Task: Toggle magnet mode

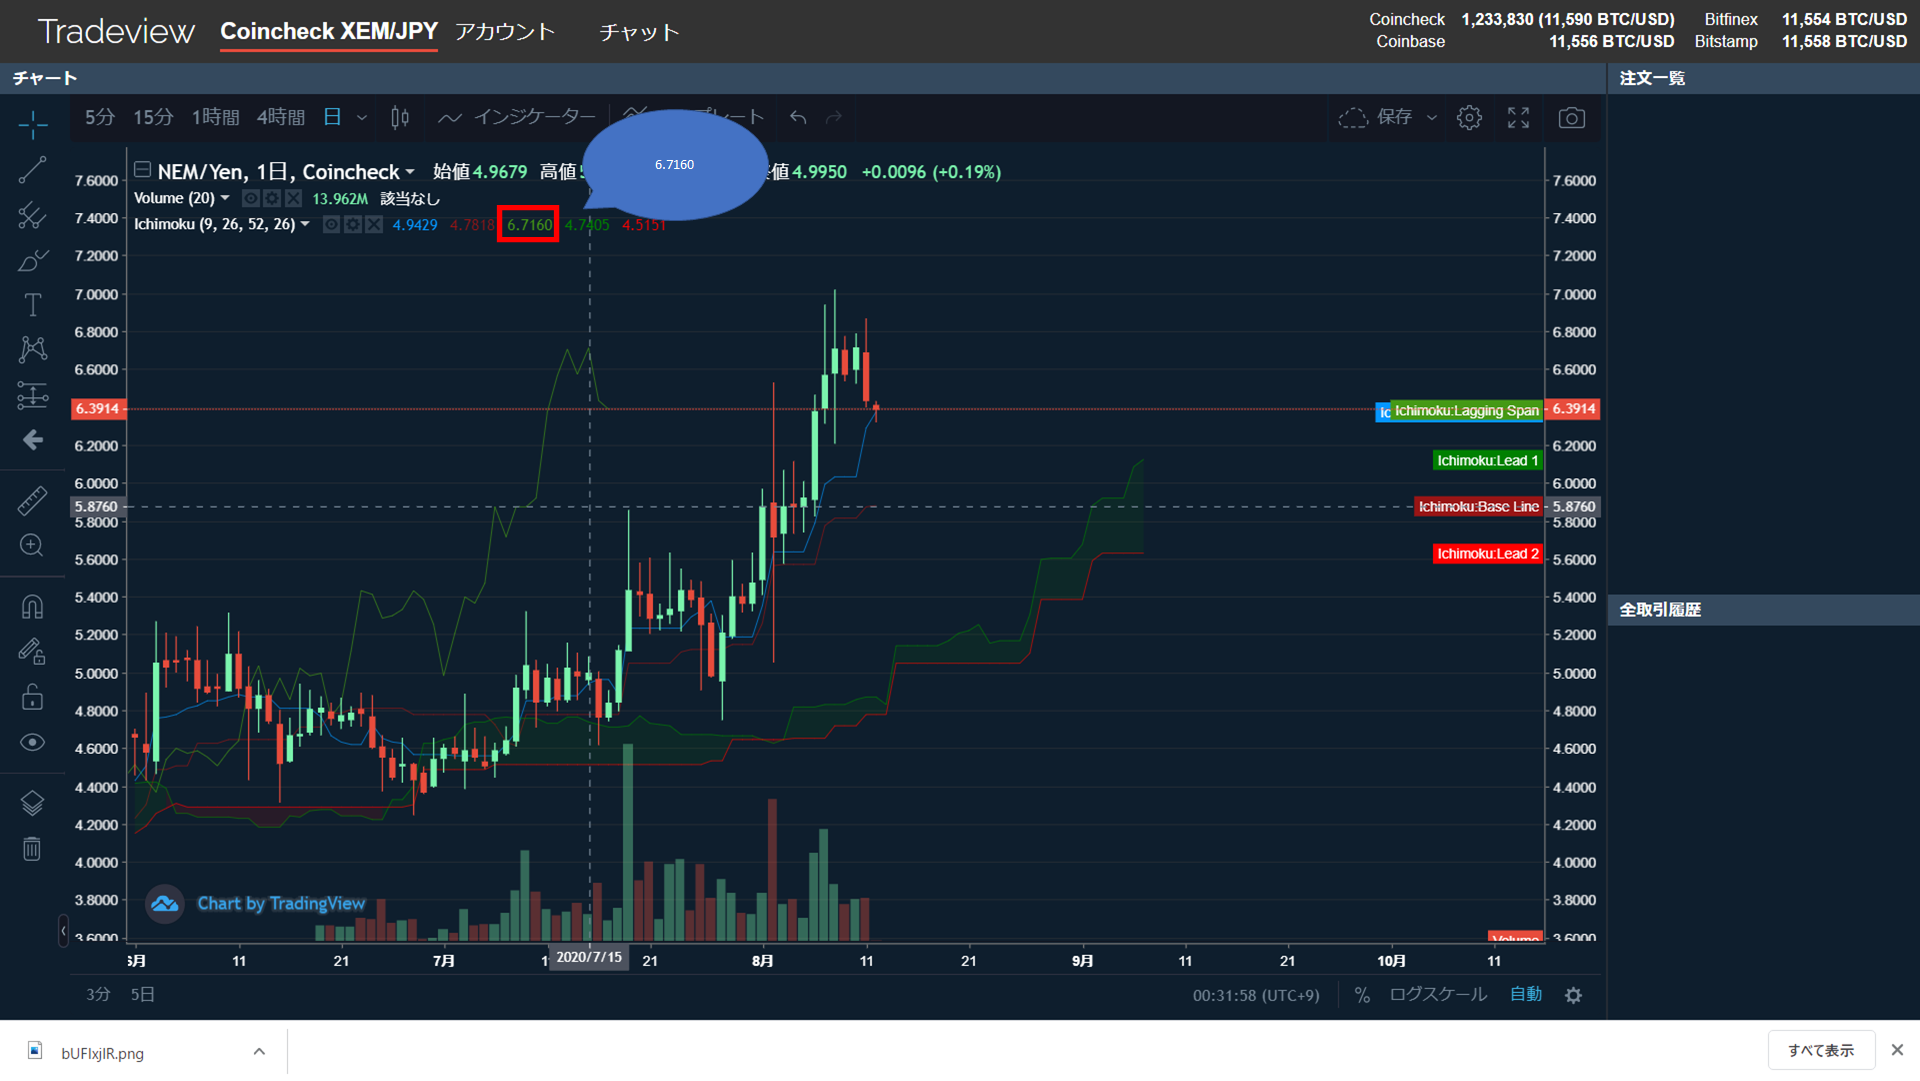Action: (x=32, y=607)
